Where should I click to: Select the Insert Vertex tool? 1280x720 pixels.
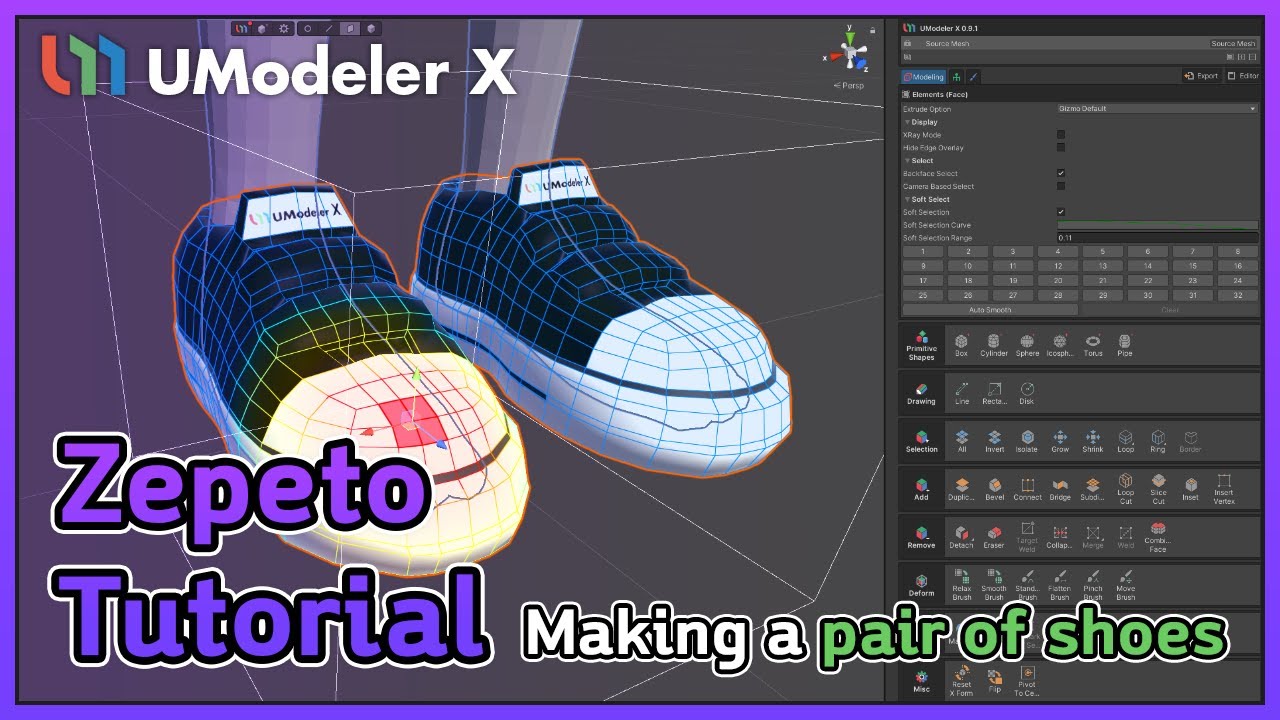pos(1224,487)
